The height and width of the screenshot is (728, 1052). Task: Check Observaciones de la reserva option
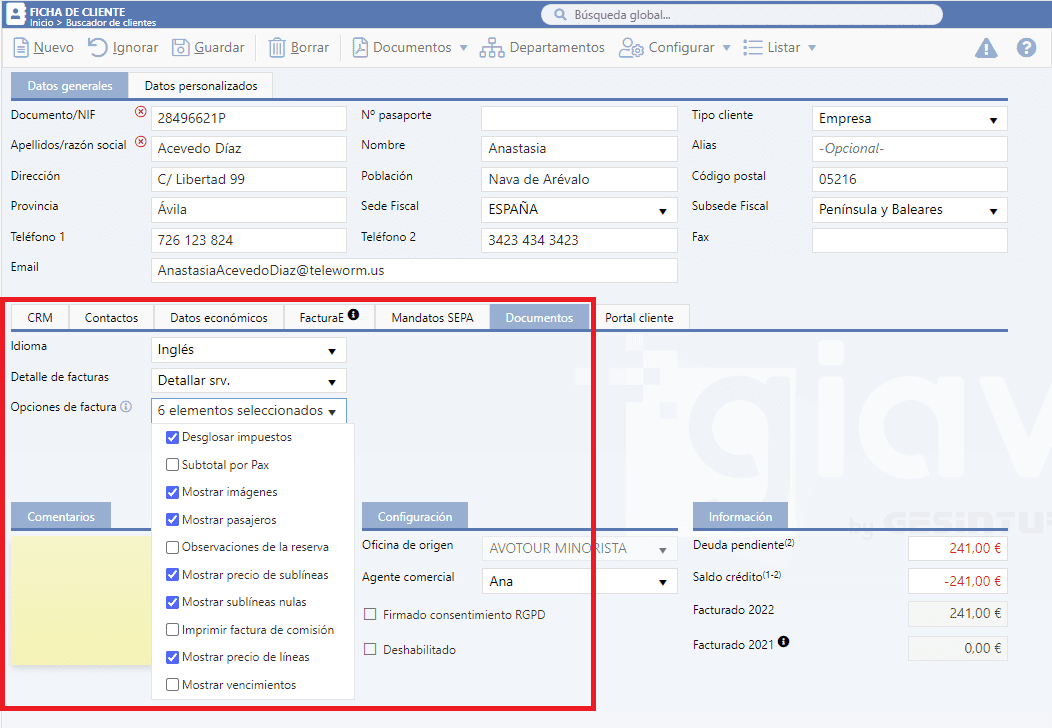point(172,547)
